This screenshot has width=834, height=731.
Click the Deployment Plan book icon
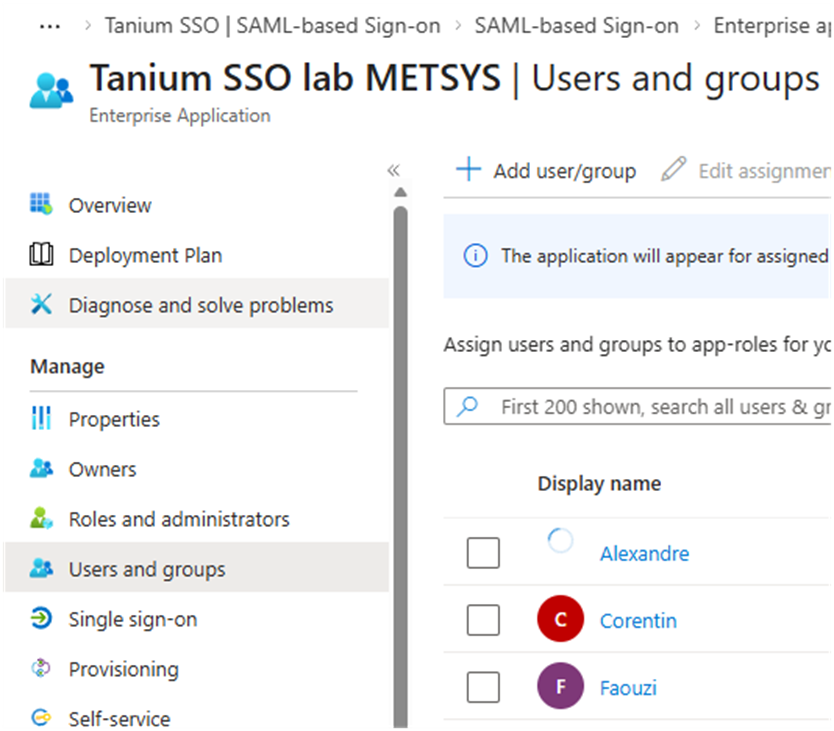tap(41, 255)
